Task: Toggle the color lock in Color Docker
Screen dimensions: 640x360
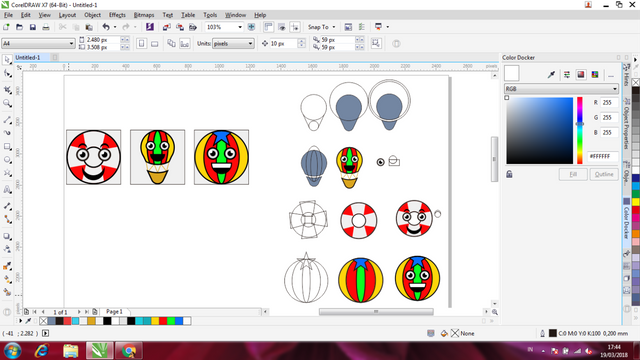Action: (509, 174)
